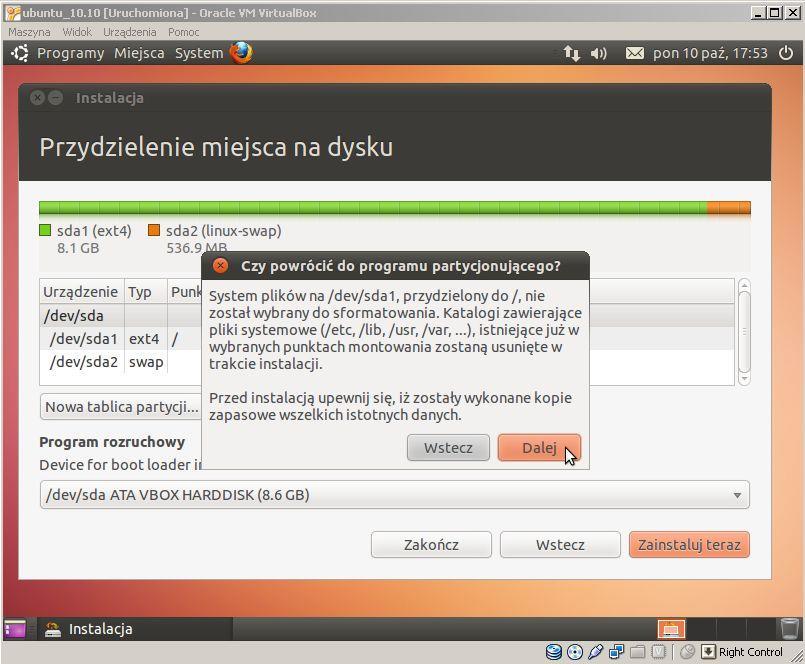Click the trash icon in bottom panel
This screenshot has width=805, height=664.
point(789,628)
